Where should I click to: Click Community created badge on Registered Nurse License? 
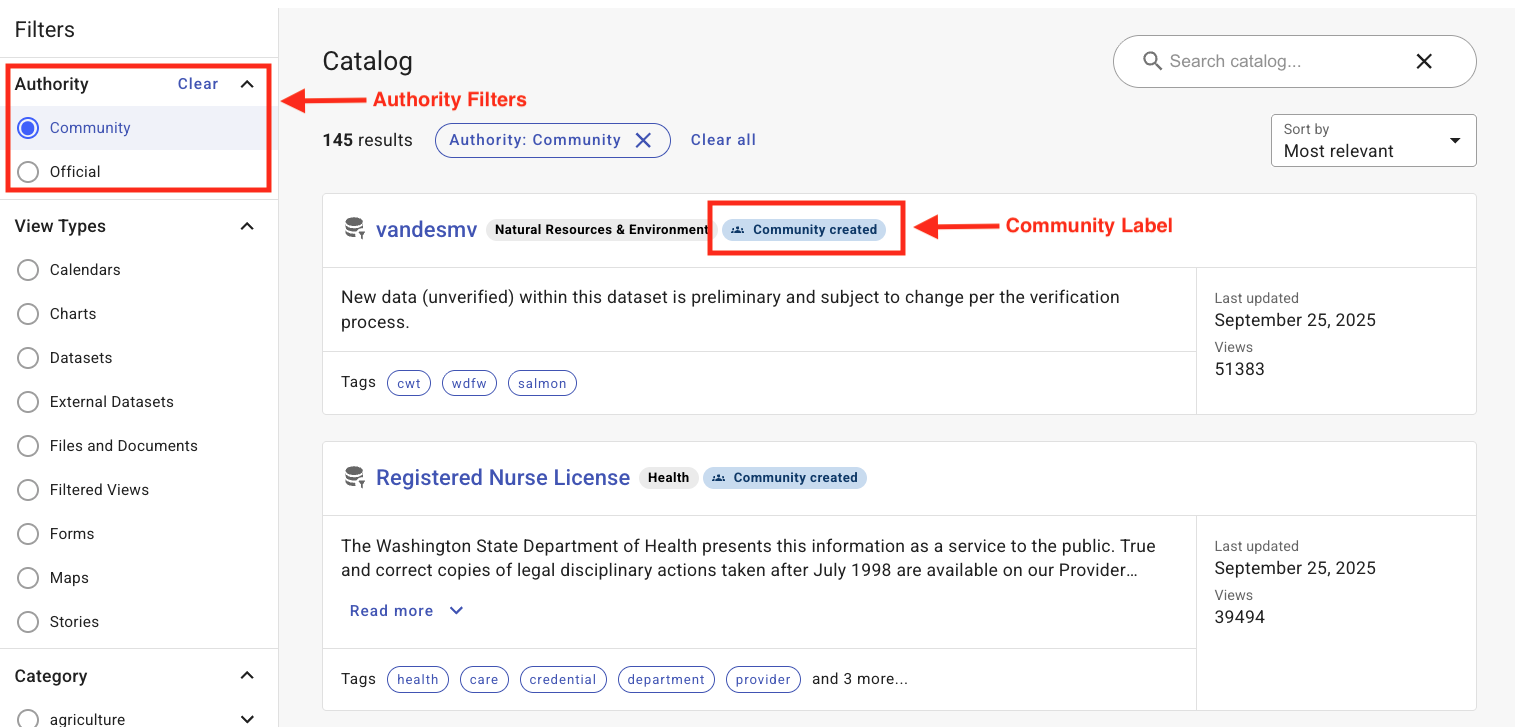785,477
